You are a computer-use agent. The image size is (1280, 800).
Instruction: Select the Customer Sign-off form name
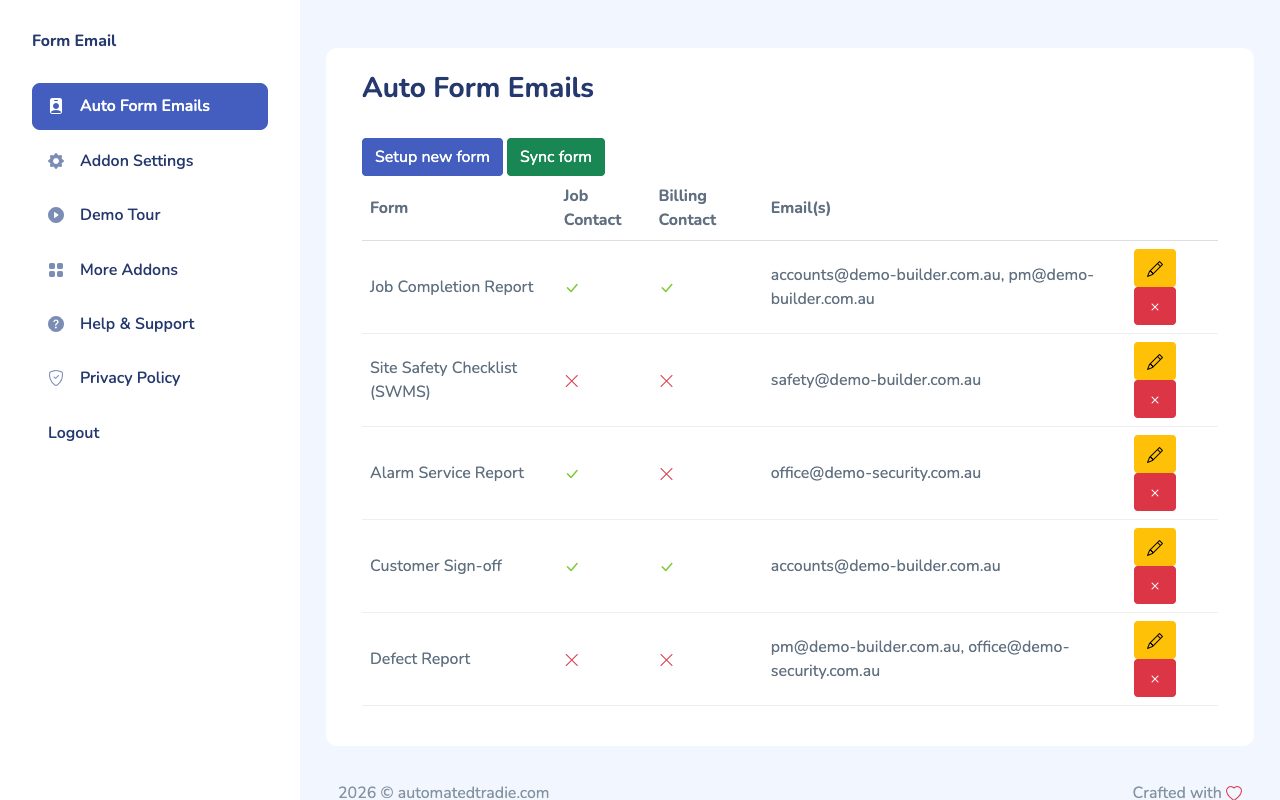436,566
